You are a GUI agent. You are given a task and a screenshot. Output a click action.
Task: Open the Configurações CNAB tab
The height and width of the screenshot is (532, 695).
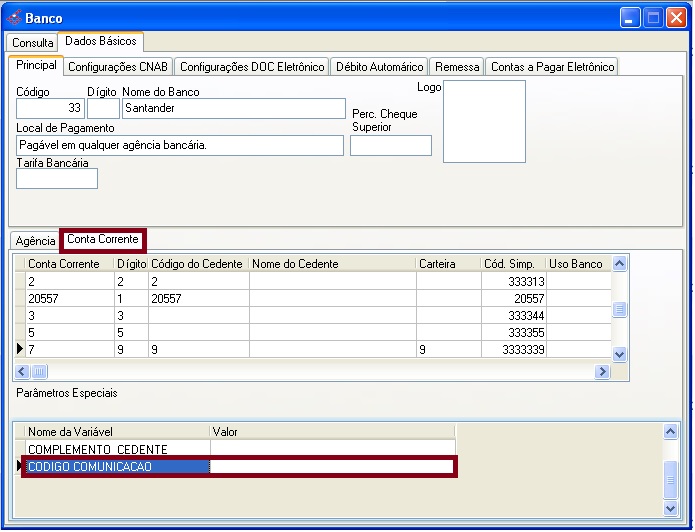119,67
